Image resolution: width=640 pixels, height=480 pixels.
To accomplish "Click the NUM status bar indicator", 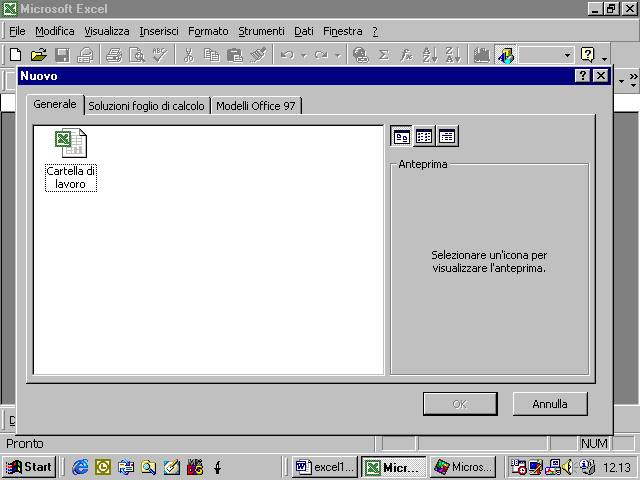I will click(594, 443).
